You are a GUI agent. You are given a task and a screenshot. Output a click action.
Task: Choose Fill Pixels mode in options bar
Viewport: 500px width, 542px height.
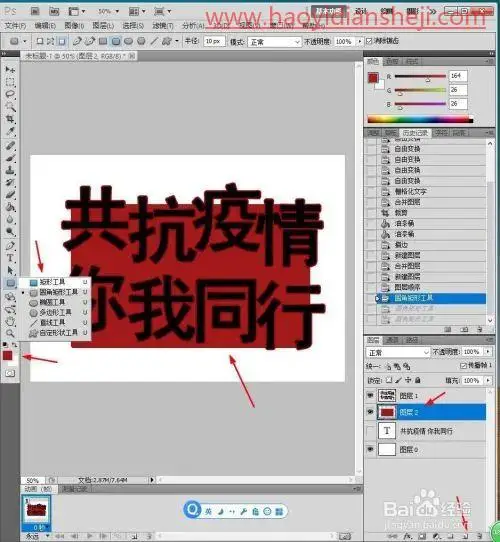[x=62, y=41]
